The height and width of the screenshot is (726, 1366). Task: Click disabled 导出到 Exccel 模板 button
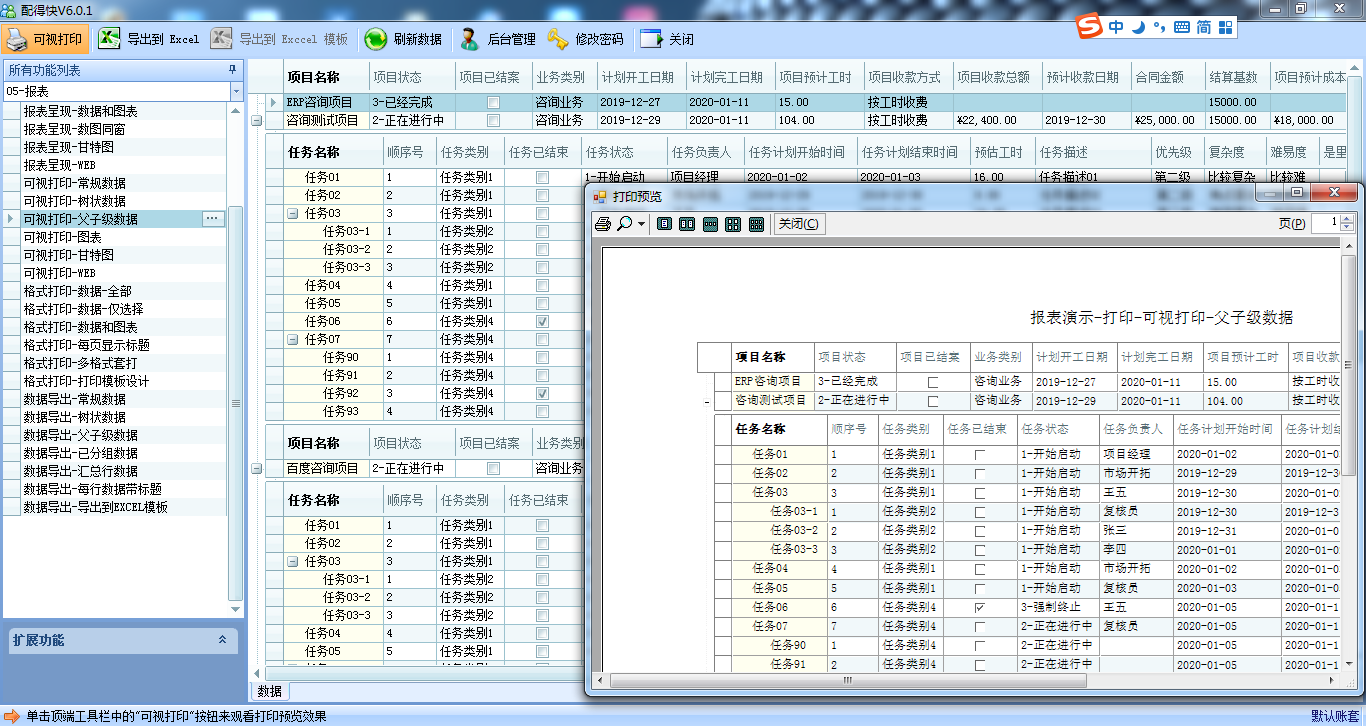[280, 39]
